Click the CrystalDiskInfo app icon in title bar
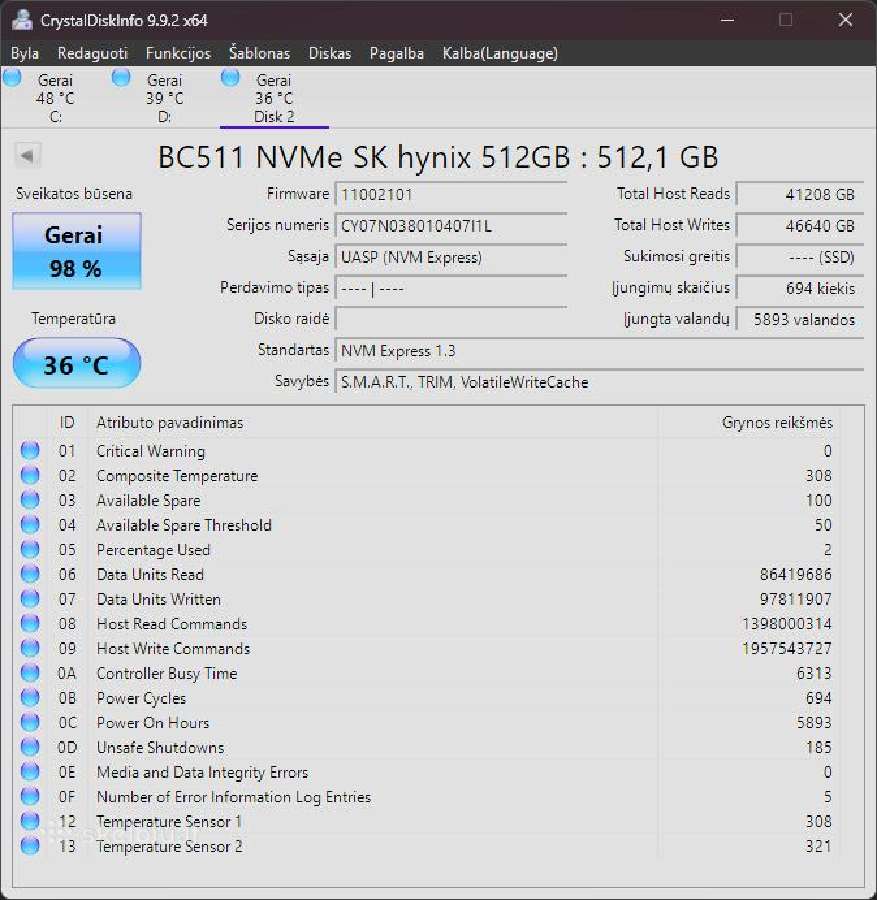 [22, 20]
